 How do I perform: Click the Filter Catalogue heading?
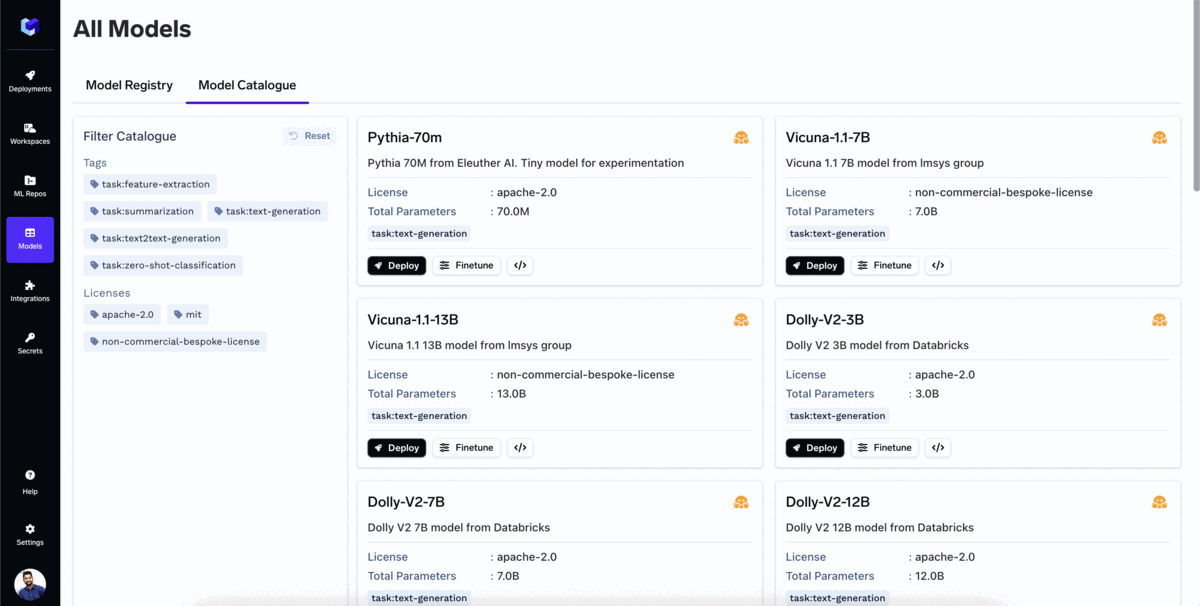pos(130,136)
